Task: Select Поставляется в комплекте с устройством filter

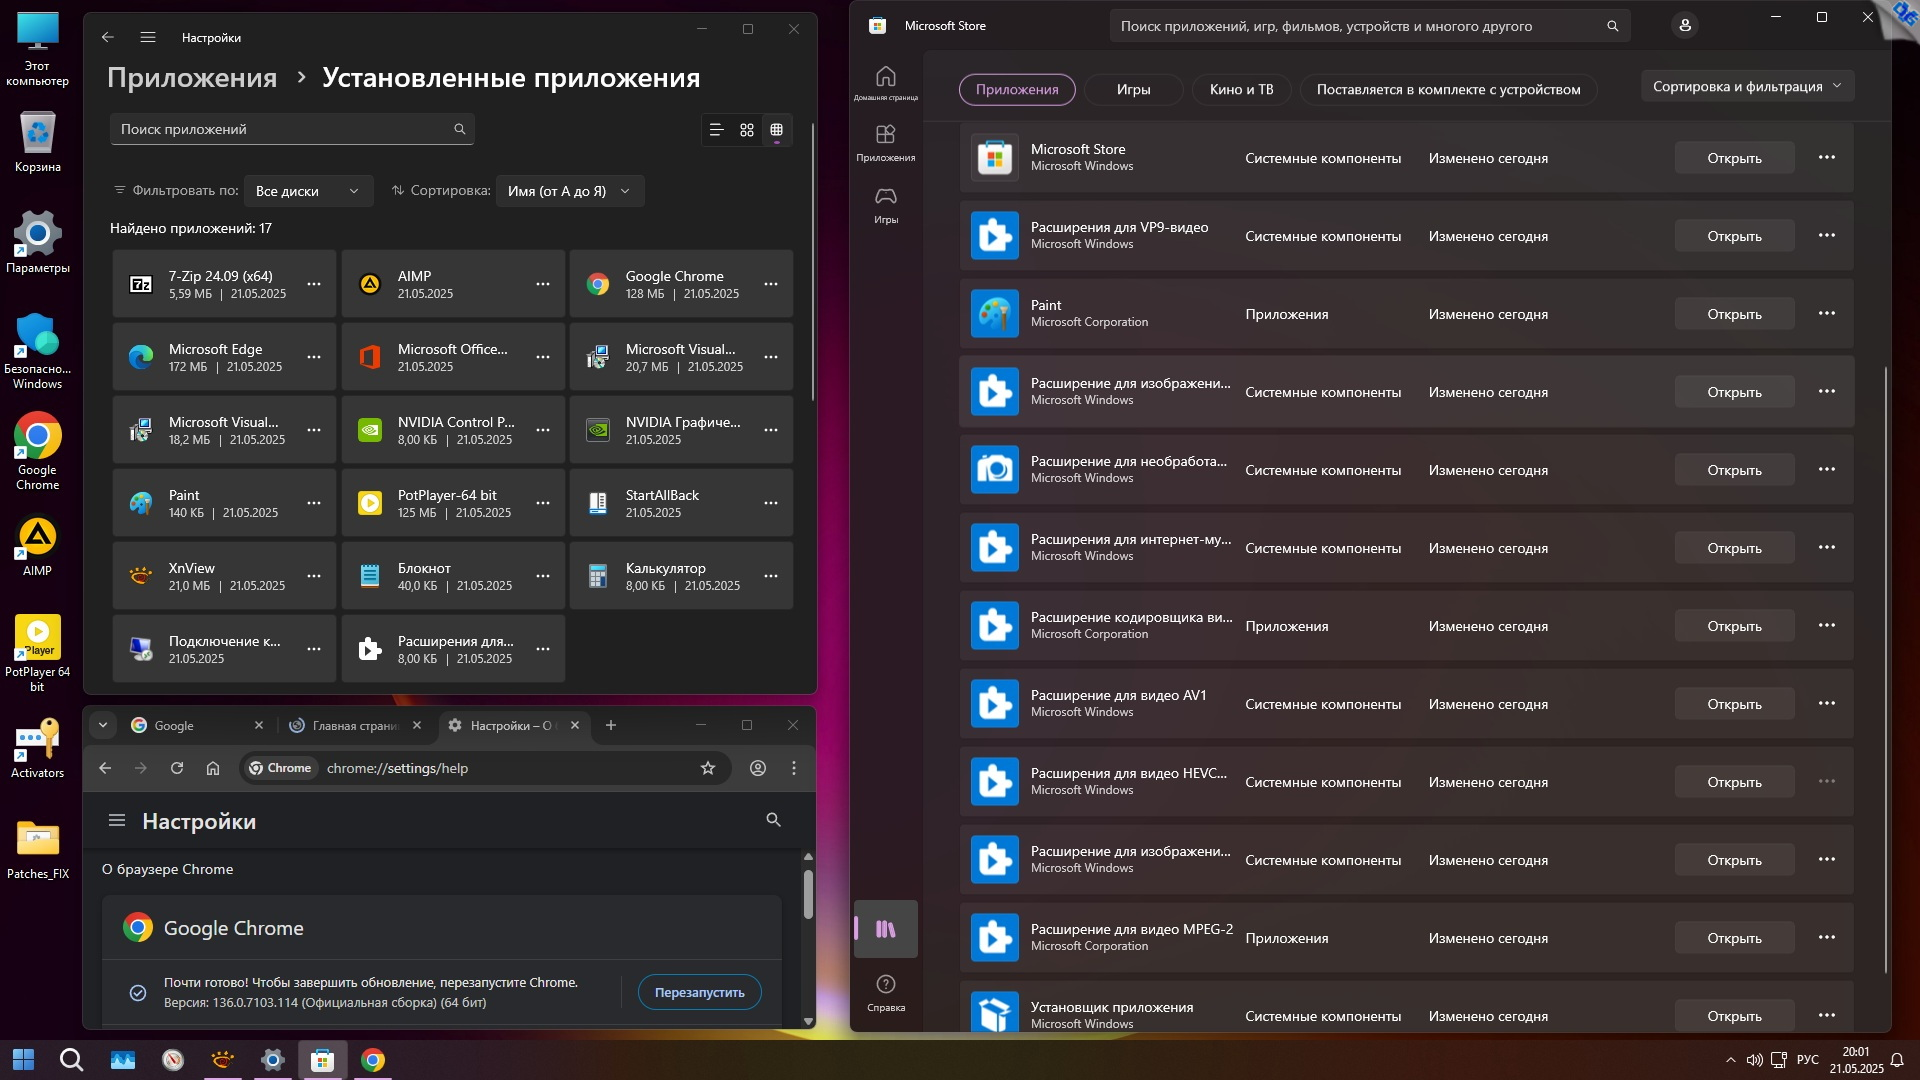Action: [x=1448, y=90]
